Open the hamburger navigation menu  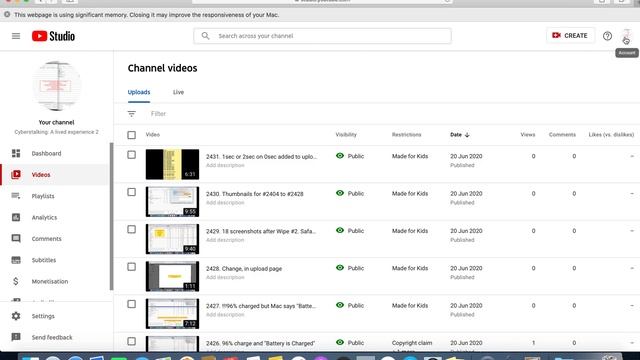pos(16,36)
